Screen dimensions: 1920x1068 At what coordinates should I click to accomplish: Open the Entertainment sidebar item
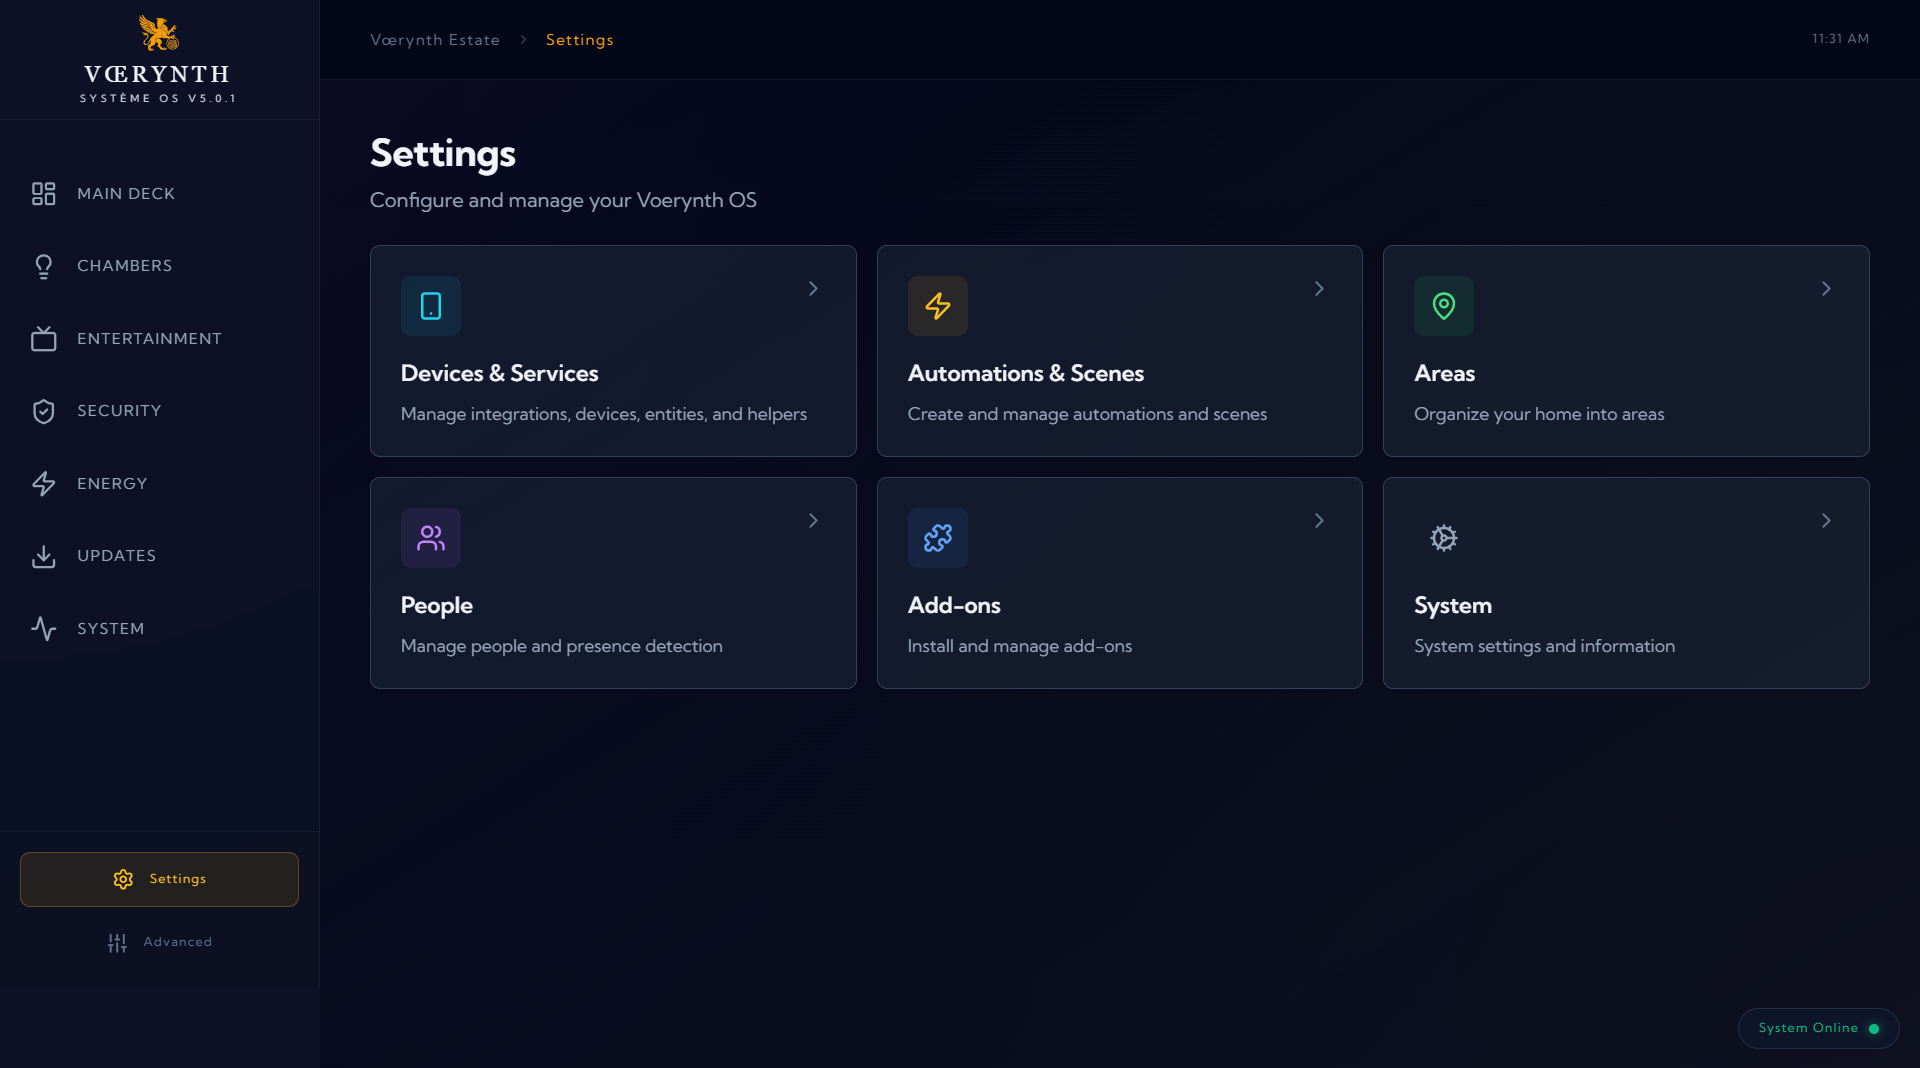149,339
